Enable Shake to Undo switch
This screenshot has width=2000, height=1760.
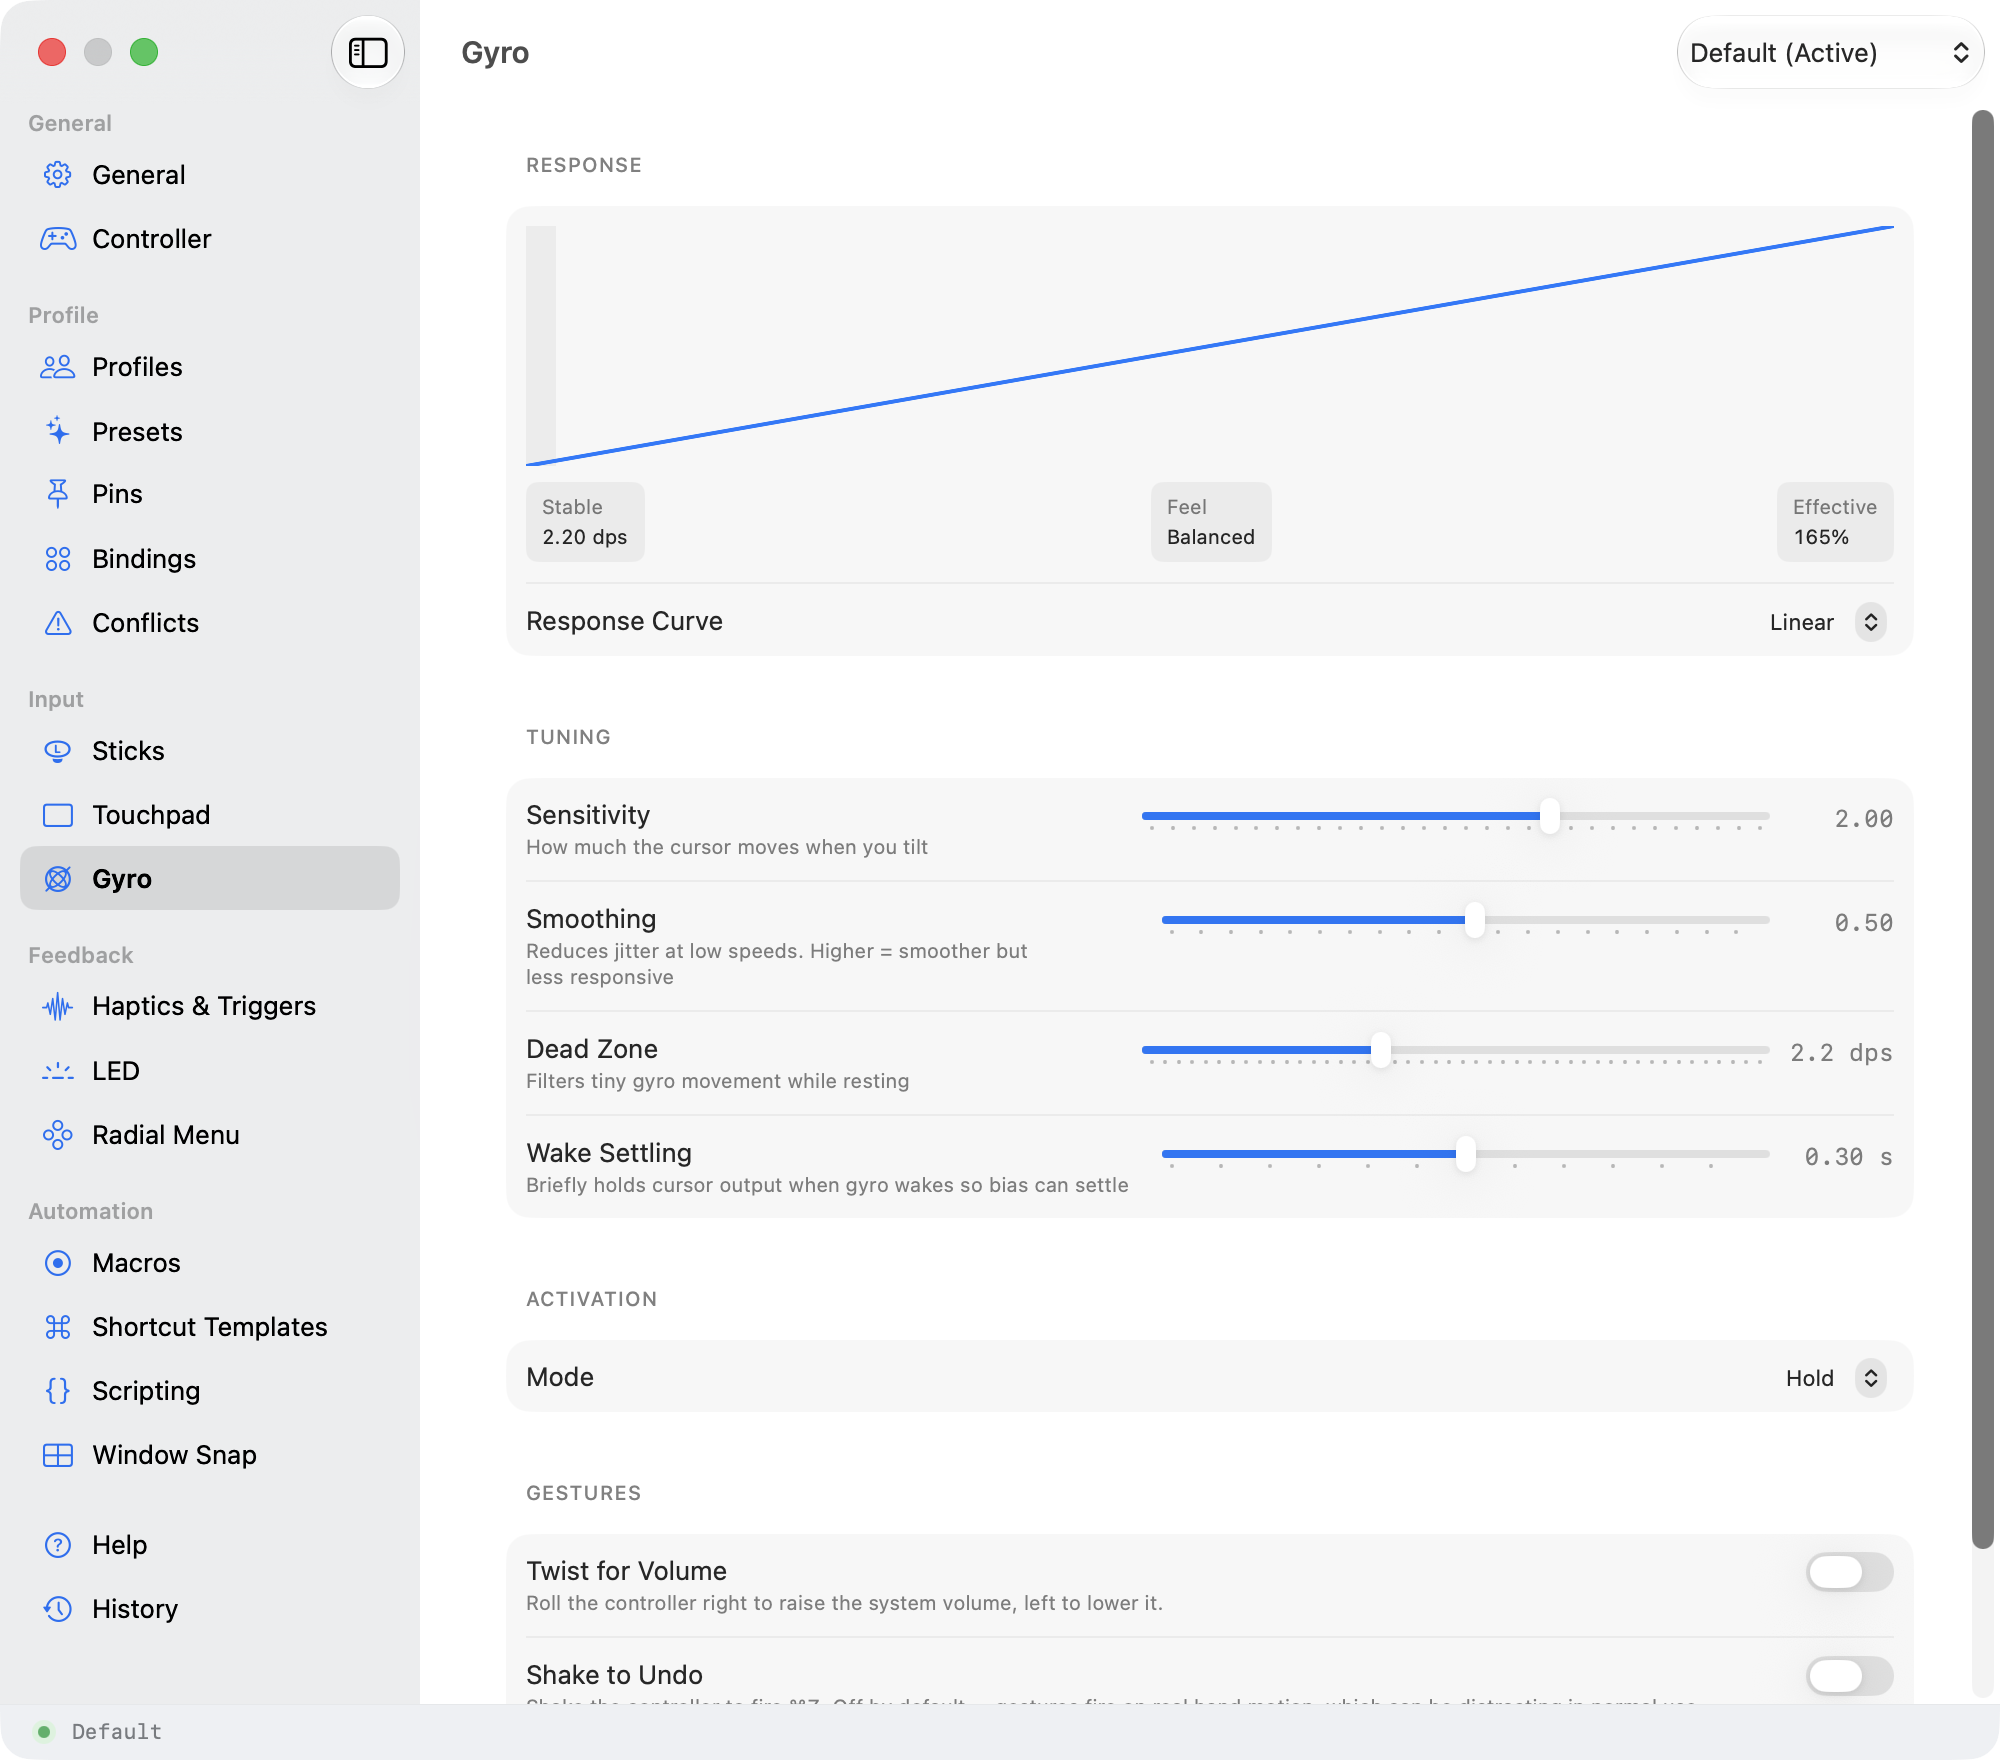point(1849,1676)
